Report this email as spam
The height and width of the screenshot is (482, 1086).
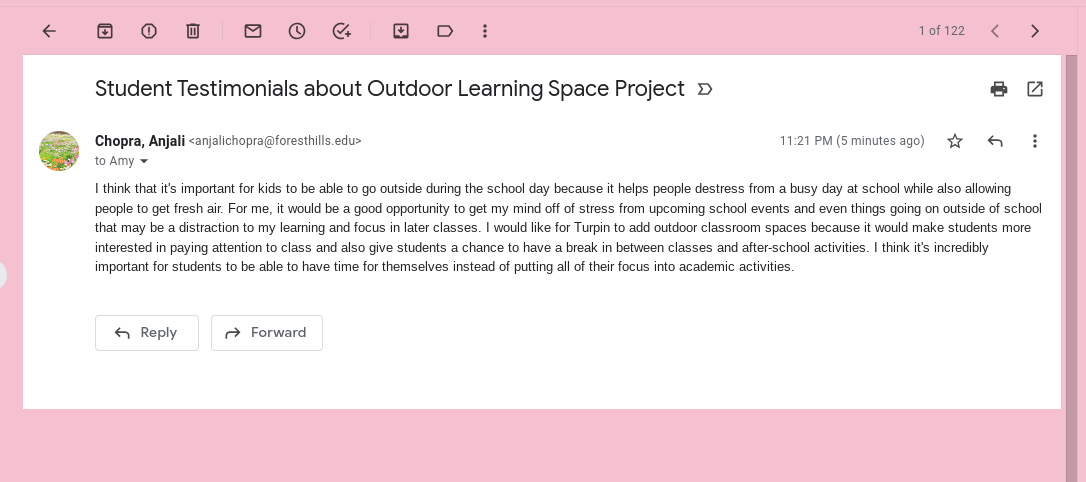point(149,31)
